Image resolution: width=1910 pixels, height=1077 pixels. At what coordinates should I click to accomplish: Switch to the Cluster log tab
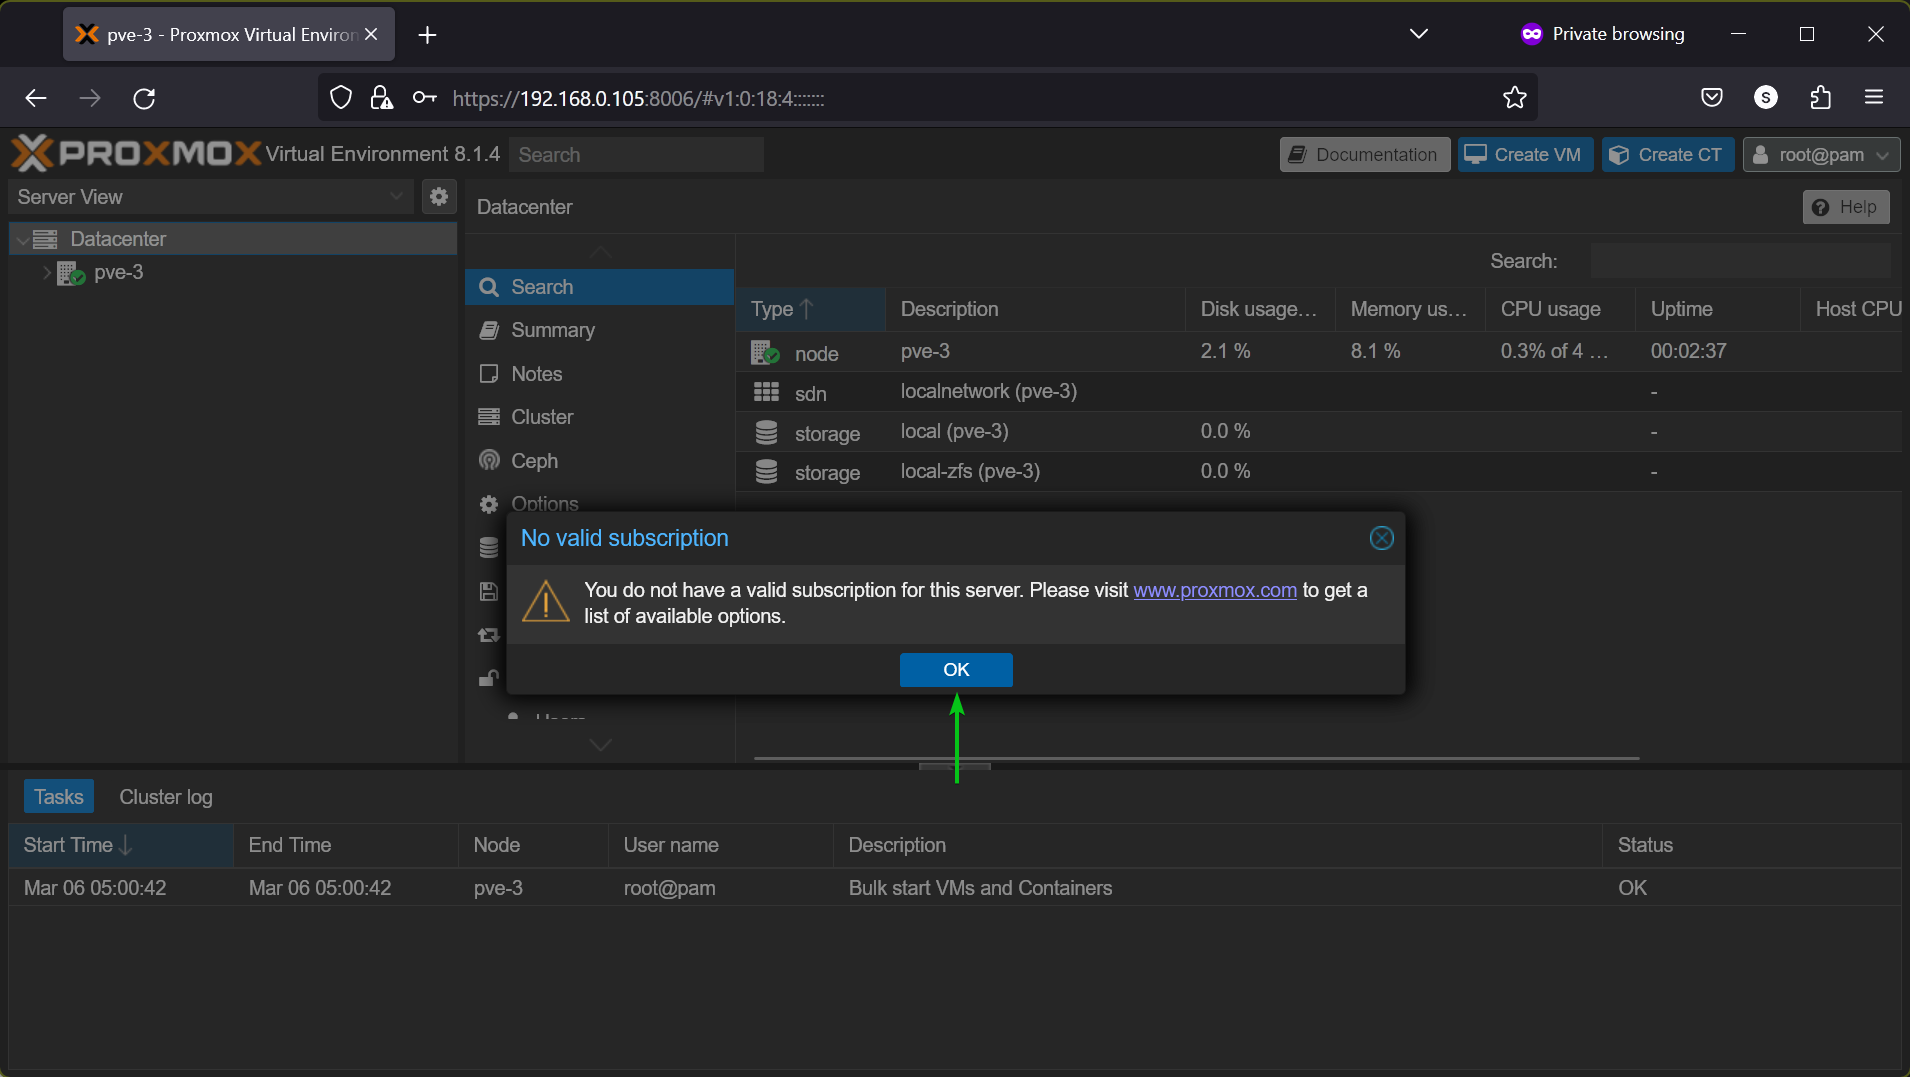[166, 797]
